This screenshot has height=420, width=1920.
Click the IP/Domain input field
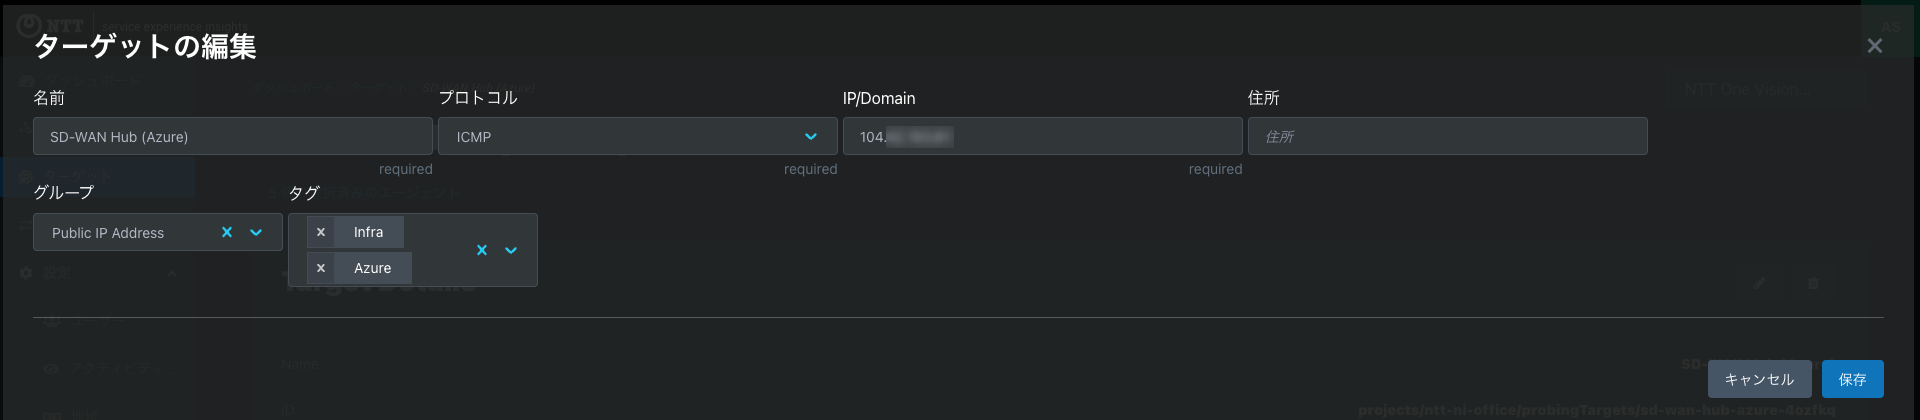[1042, 136]
